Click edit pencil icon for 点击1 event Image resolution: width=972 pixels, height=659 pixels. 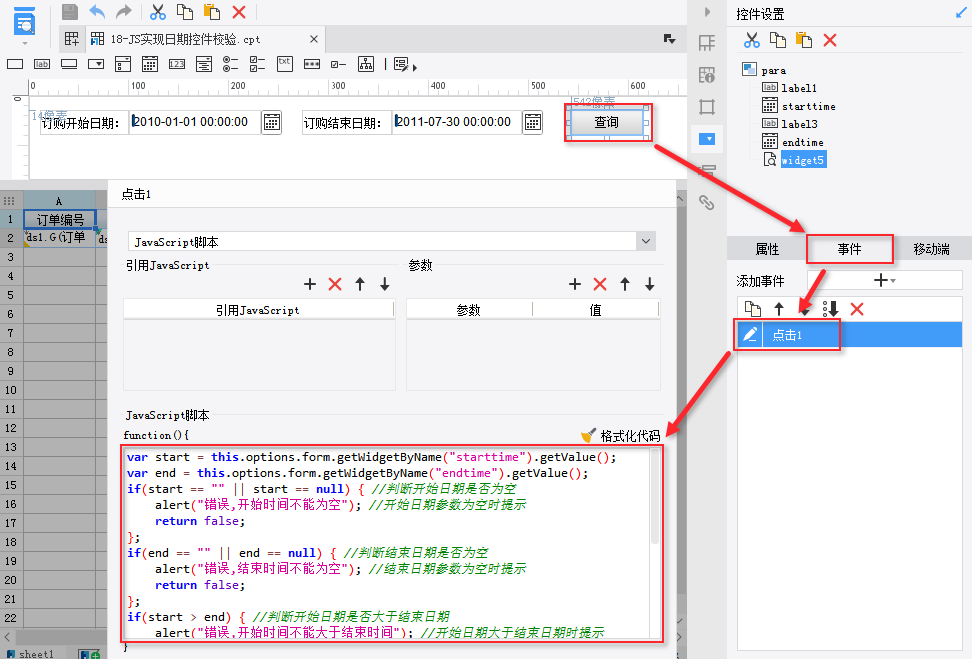pyautogui.click(x=750, y=335)
